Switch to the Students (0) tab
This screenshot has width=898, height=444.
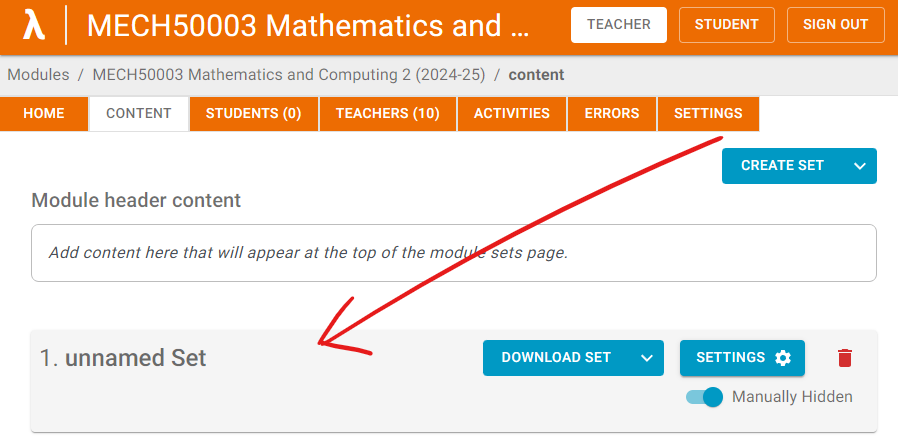253,113
